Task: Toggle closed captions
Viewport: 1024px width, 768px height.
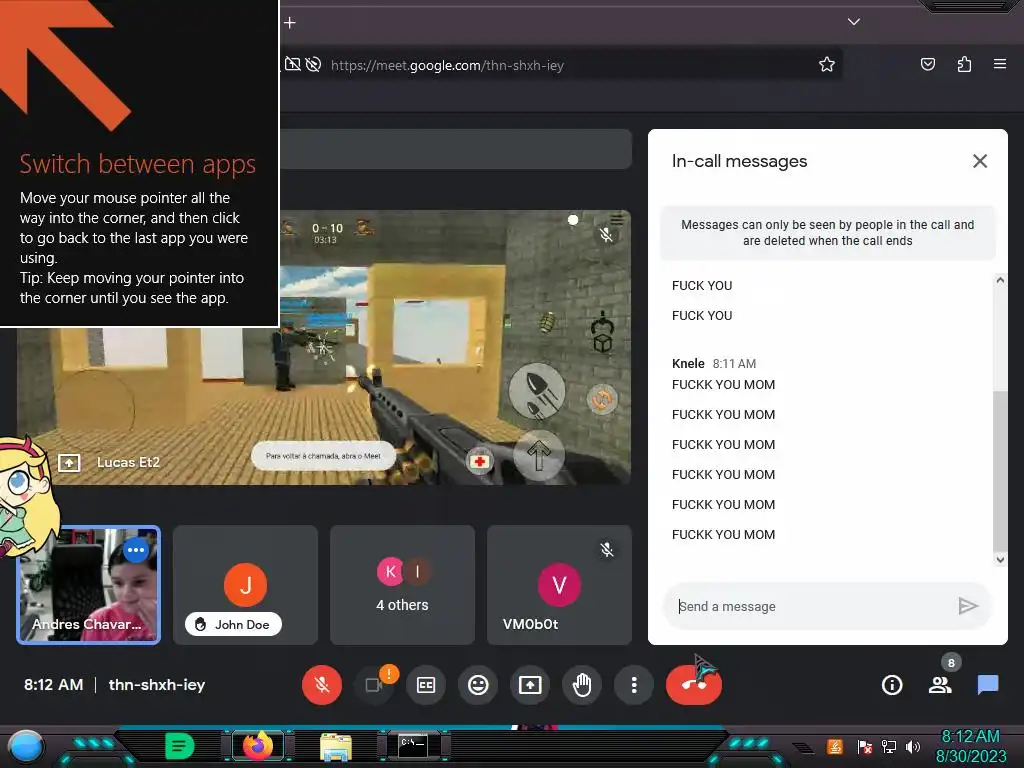Action: 426,684
